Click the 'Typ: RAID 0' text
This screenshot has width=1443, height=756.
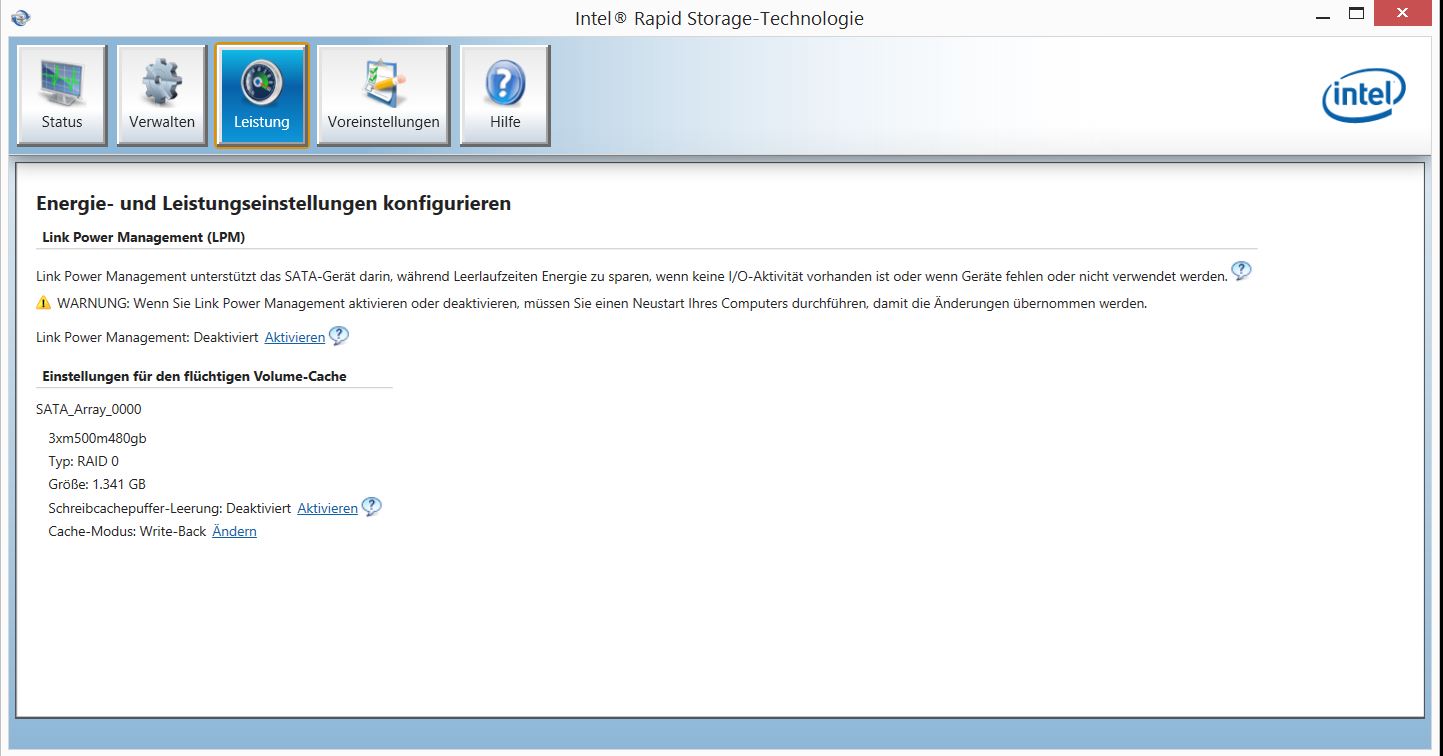click(84, 462)
